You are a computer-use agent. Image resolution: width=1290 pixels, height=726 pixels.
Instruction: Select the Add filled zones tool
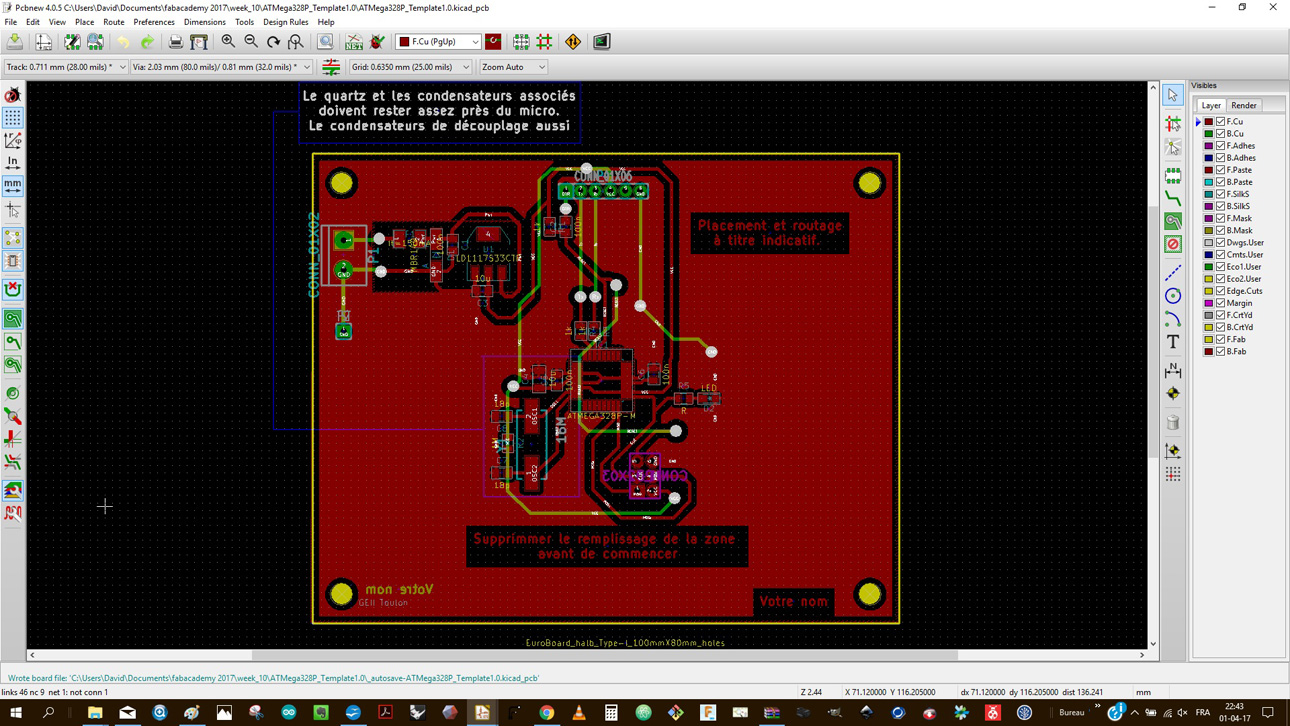(1173, 221)
